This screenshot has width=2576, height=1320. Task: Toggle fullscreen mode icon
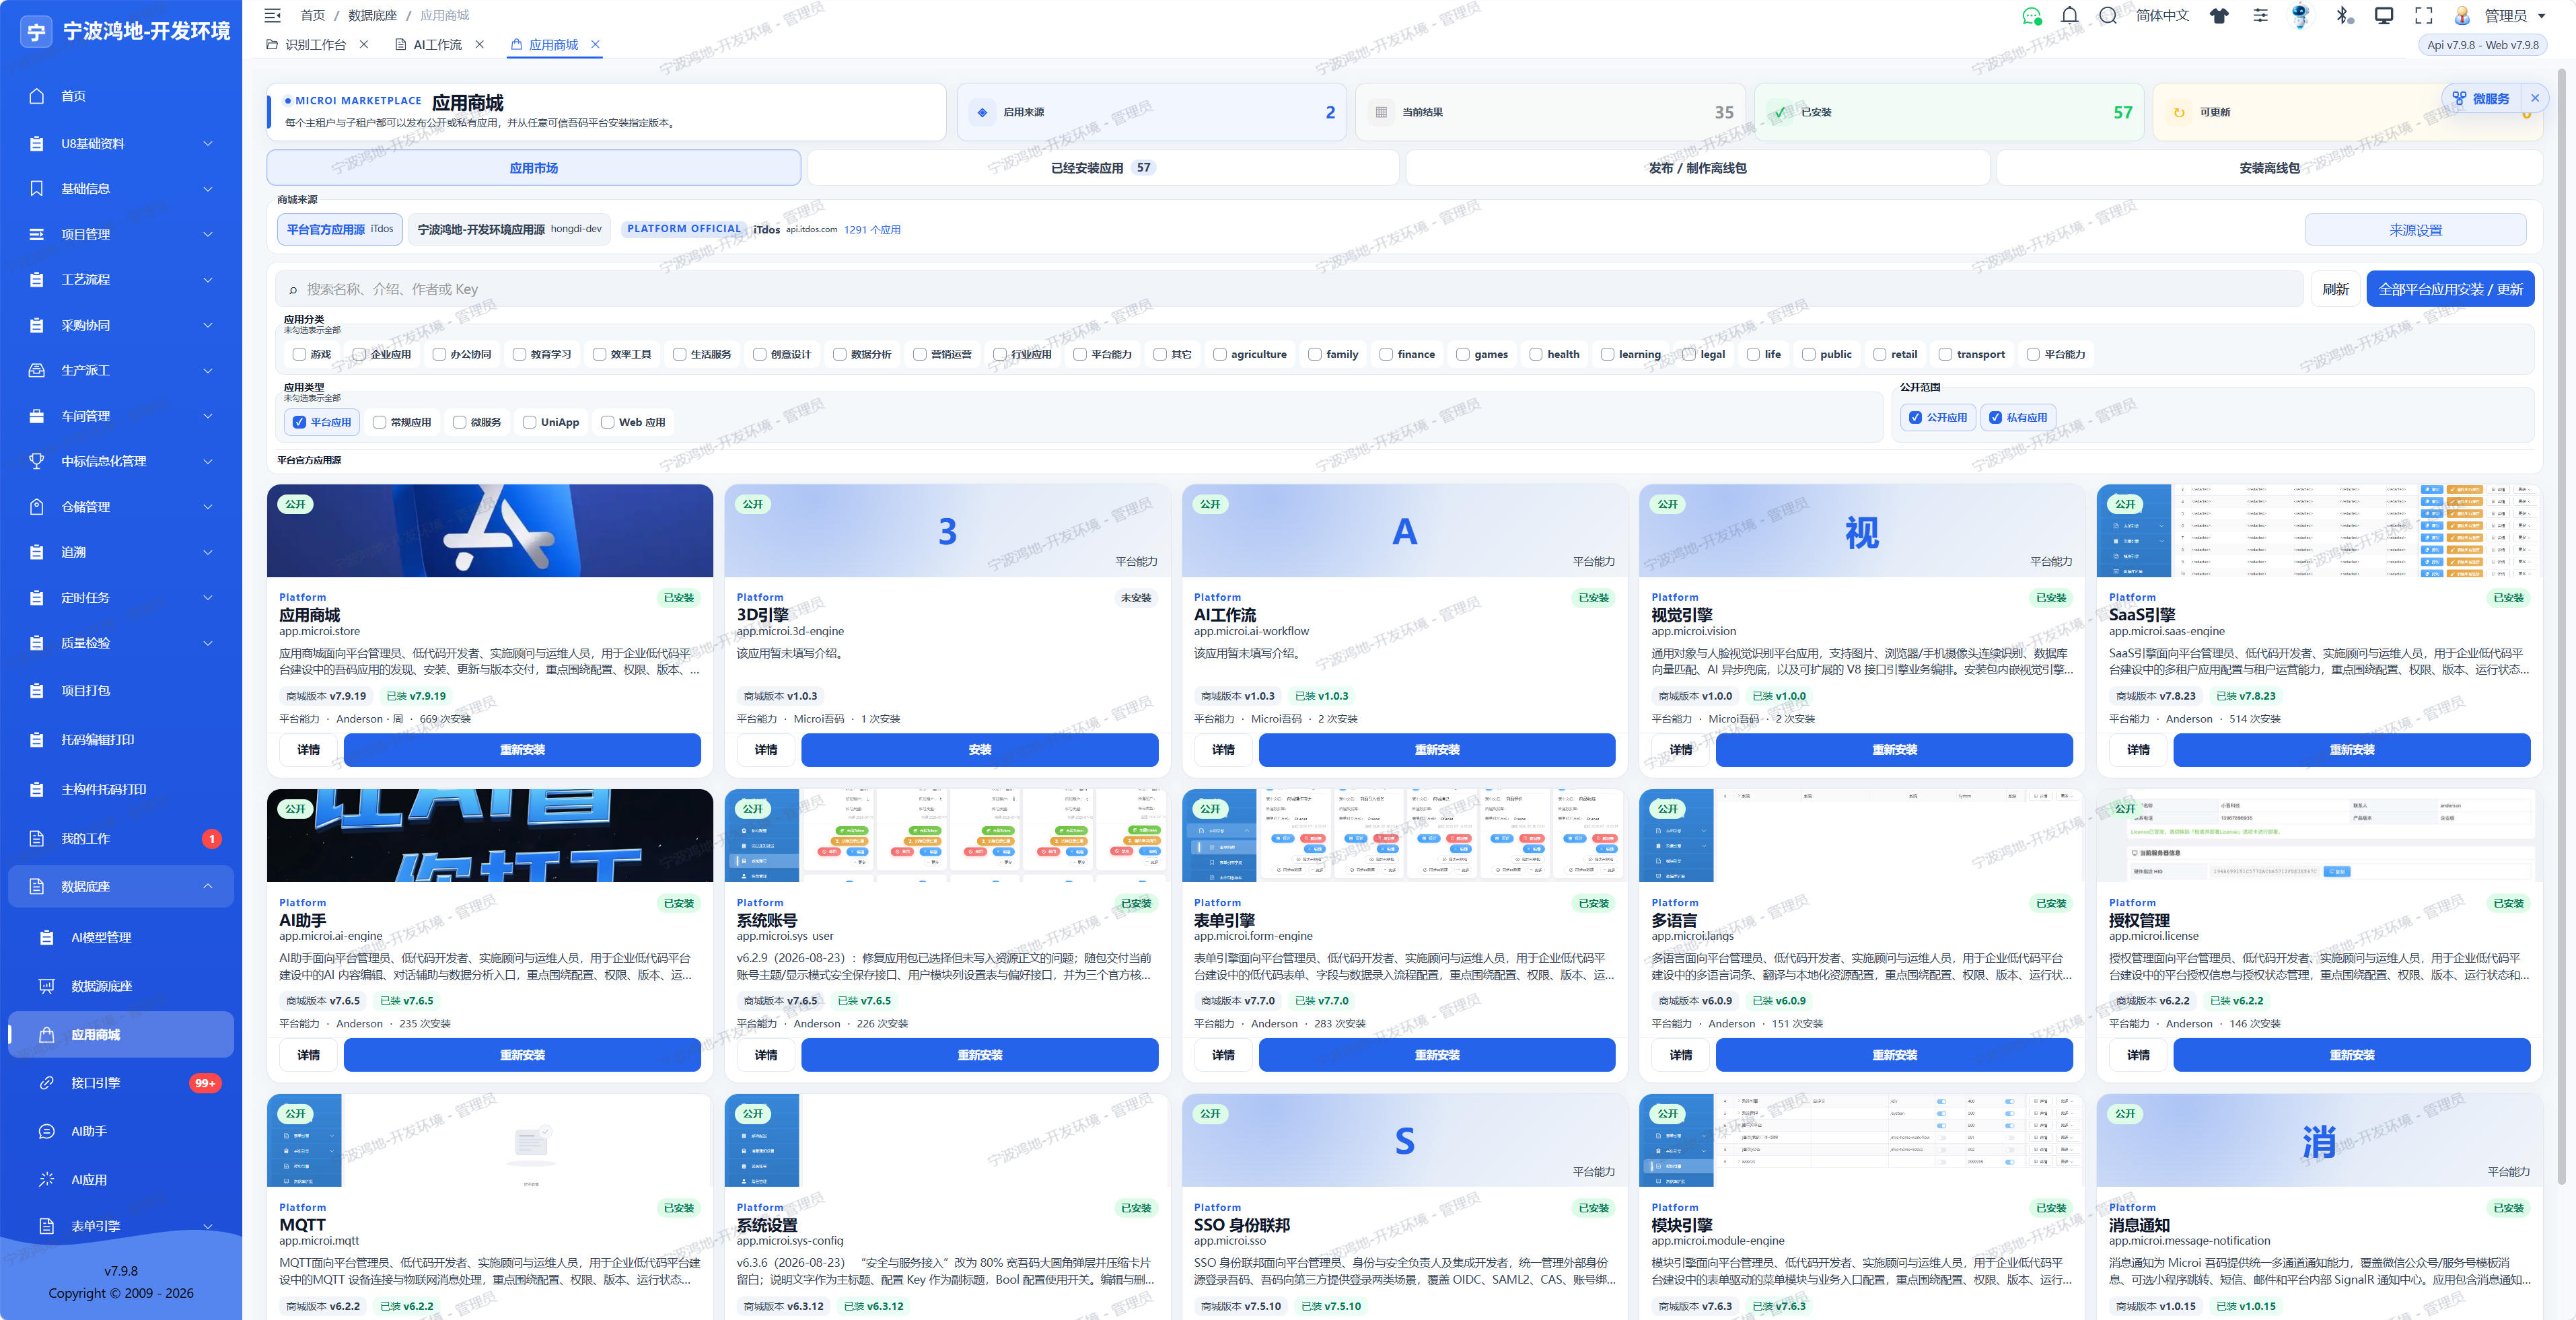click(x=2423, y=15)
